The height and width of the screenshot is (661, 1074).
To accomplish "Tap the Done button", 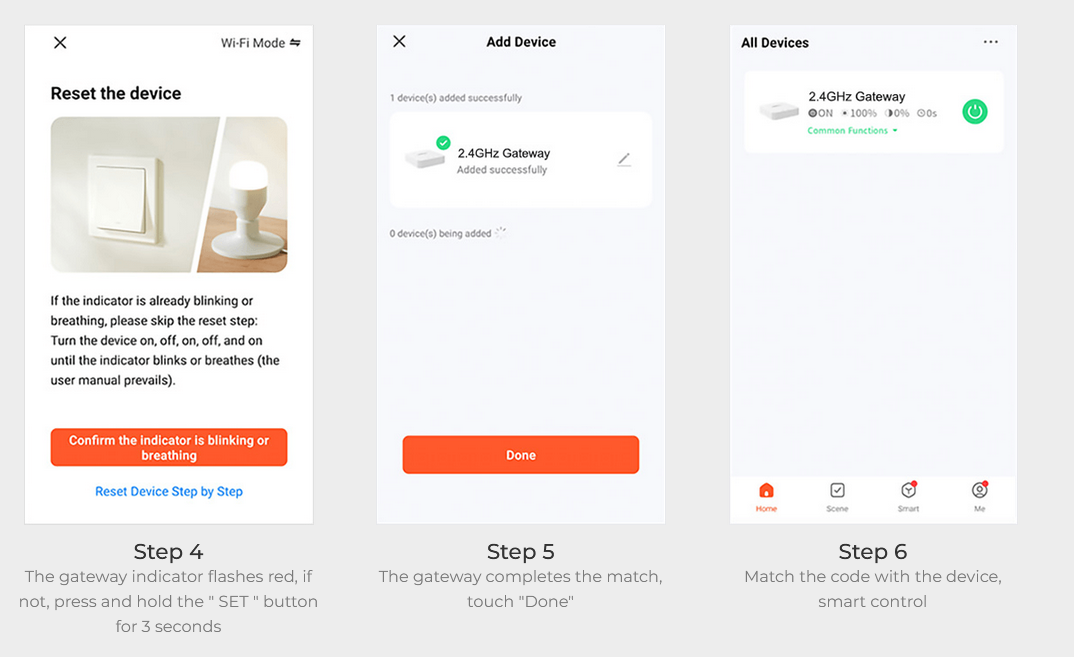I will click(521, 455).
